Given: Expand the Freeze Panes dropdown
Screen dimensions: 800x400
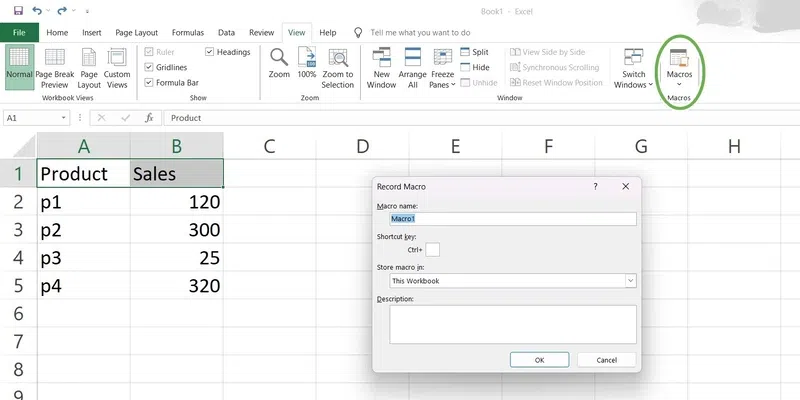Looking at the screenshot, I should coord(442,67).
